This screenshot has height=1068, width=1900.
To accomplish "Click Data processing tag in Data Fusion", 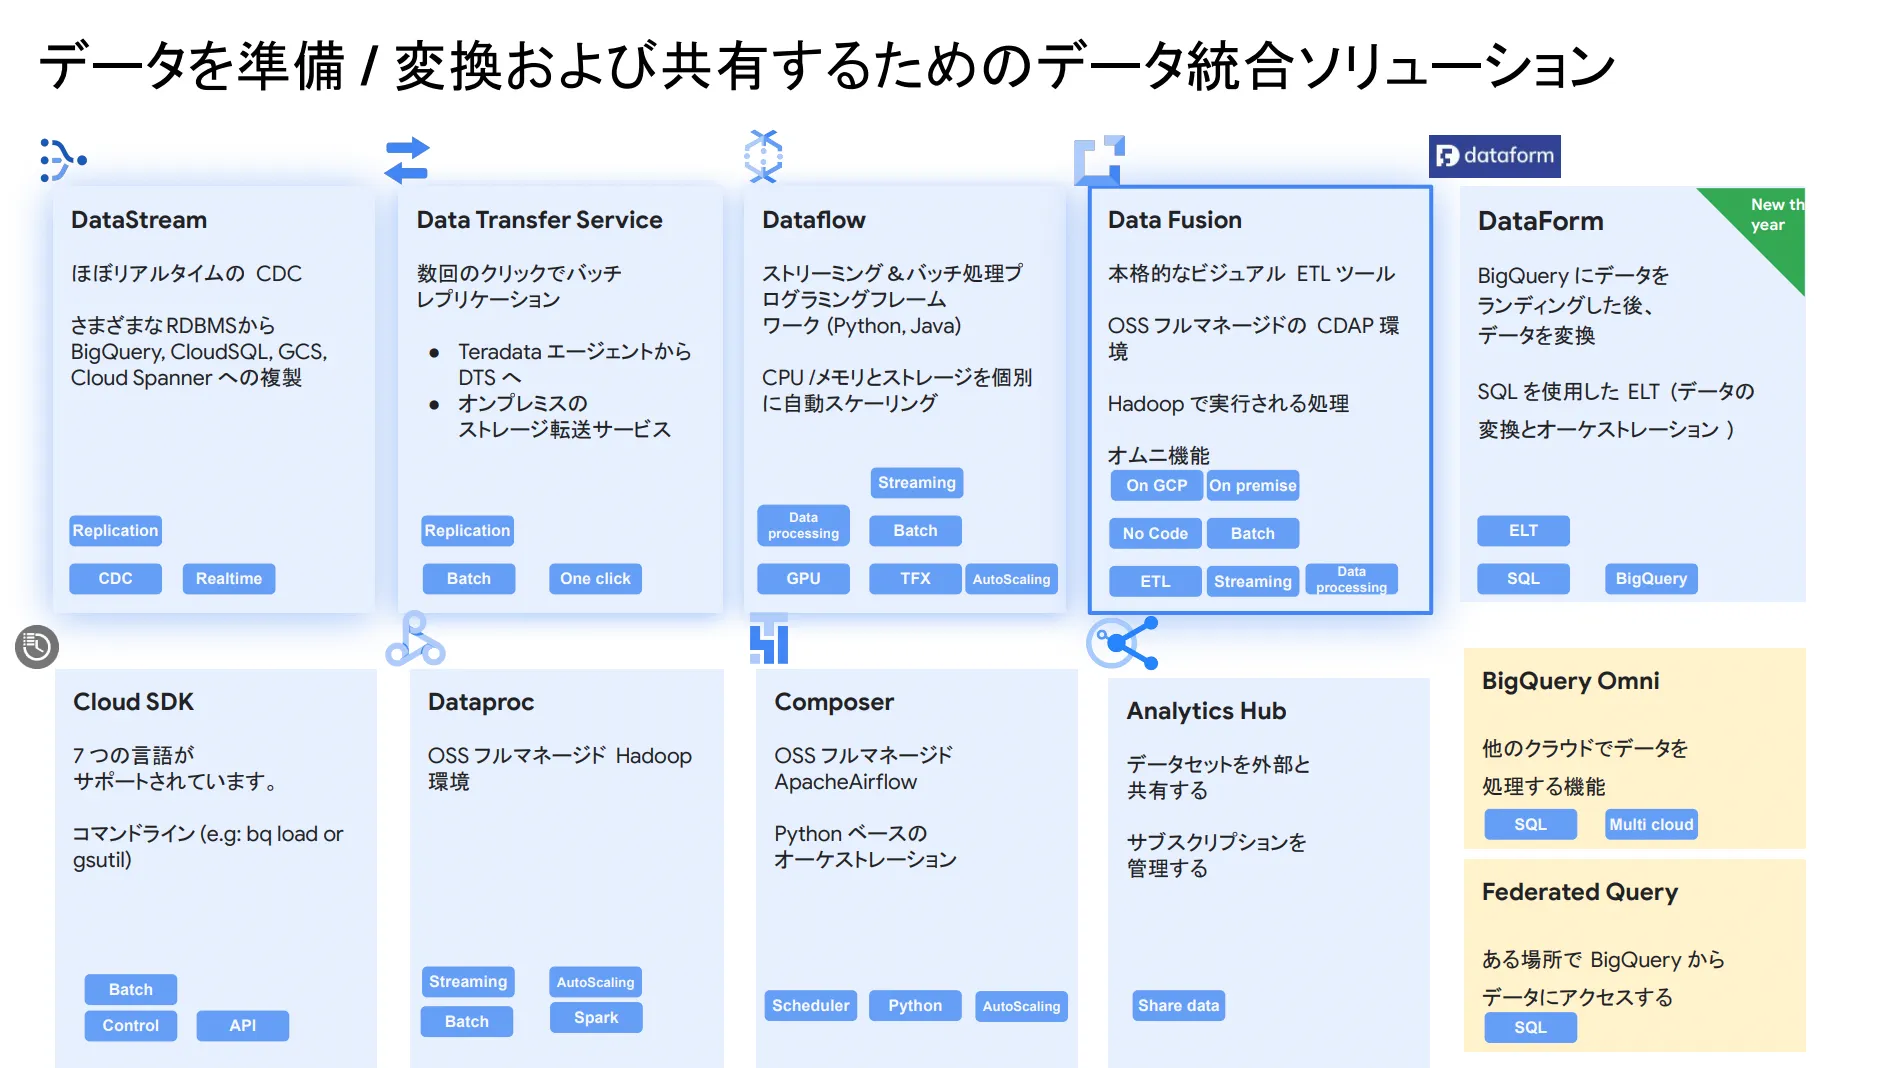I will pyautogui.click(x=1351, y=579).
